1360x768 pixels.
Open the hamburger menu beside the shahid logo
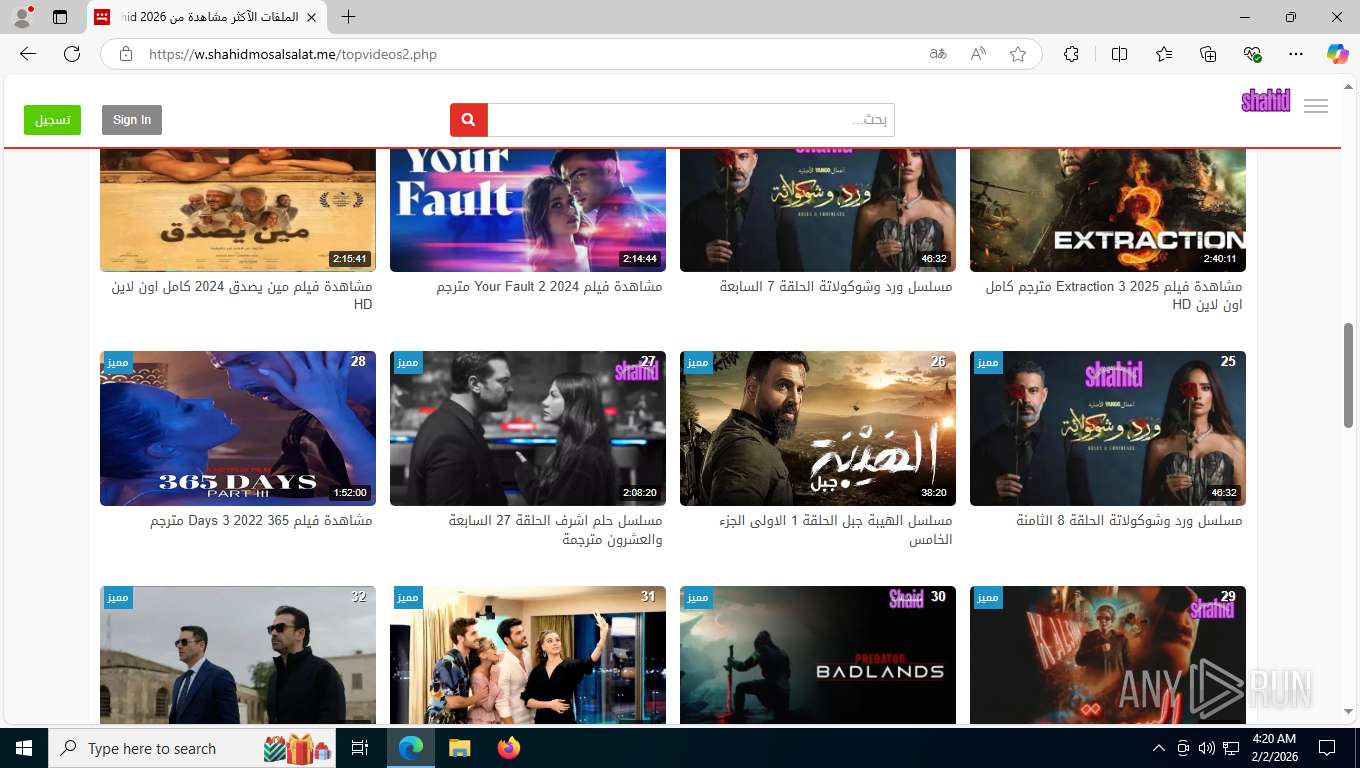[1316, 106]
